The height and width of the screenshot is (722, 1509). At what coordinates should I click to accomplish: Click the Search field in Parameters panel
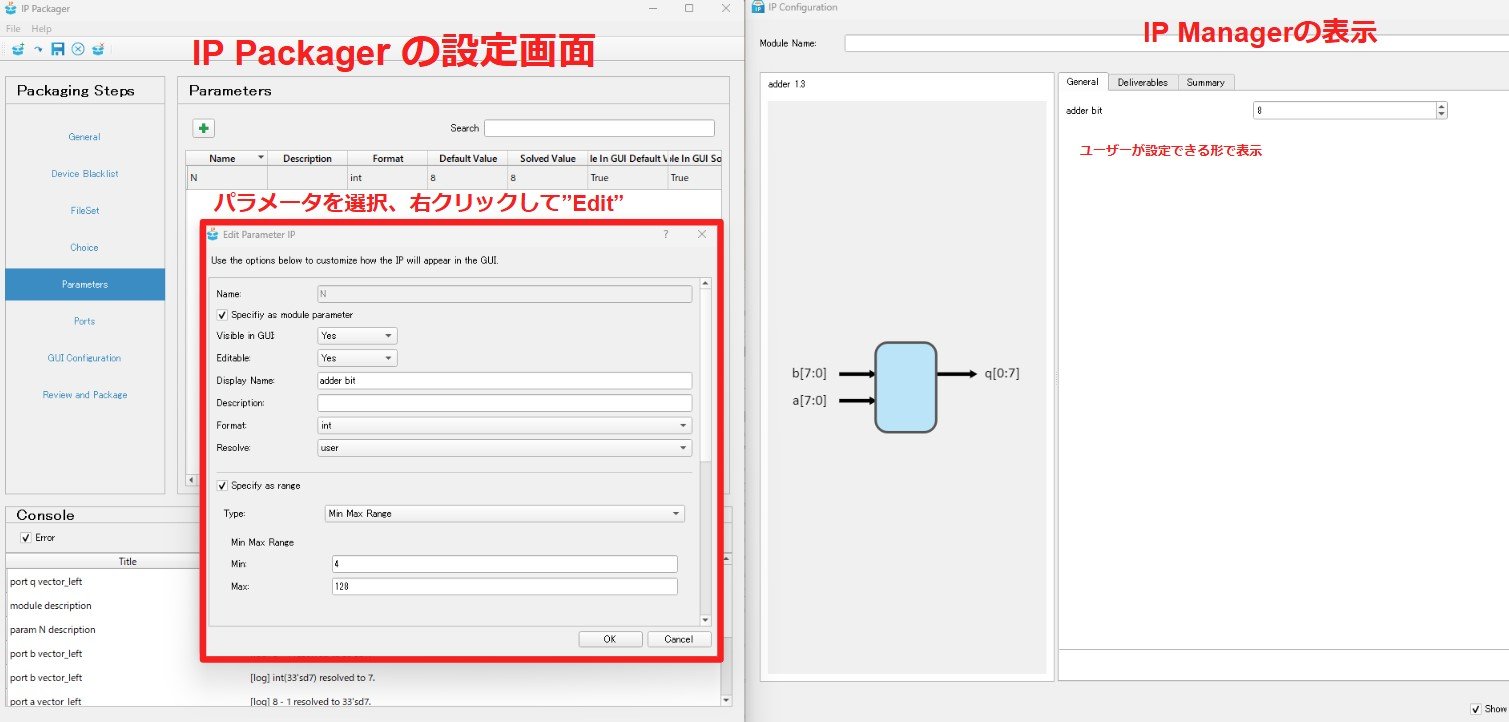tap(599, 128)
